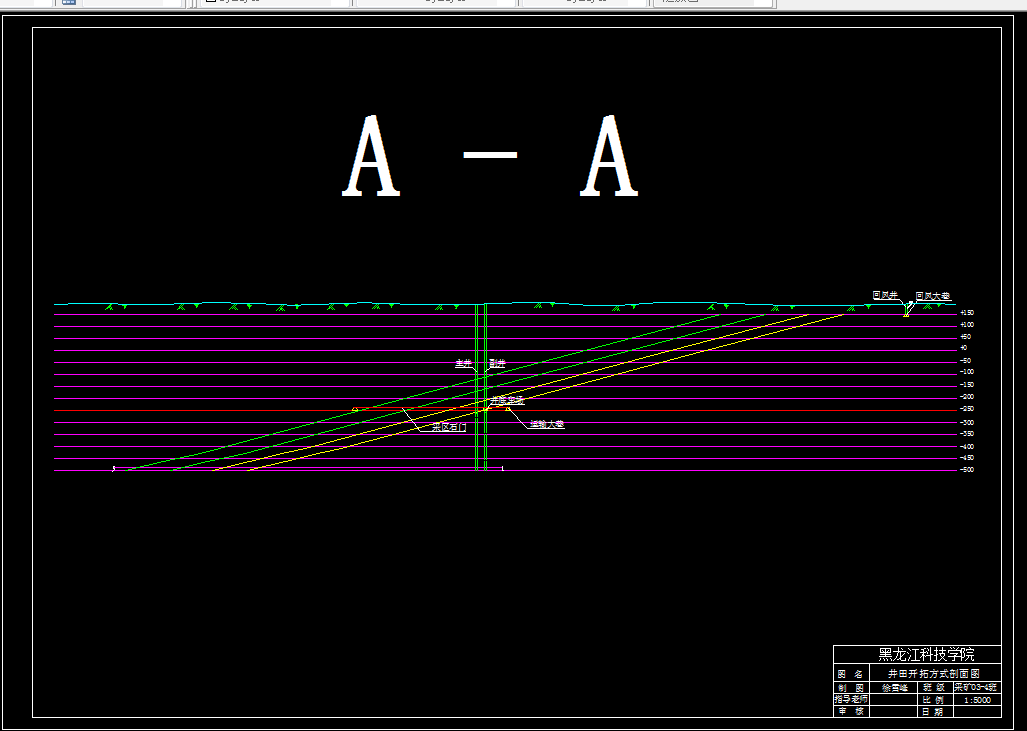Click the 副井 shaft label
Image resolution: width=1027 pixels, height=731 pixels.
point(497,363)
